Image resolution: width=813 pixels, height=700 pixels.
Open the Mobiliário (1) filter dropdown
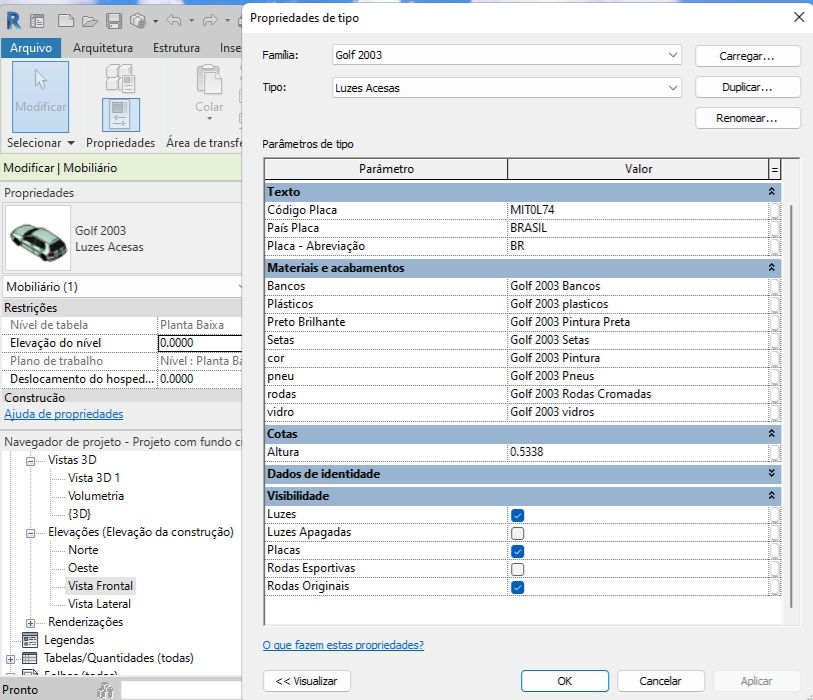pos(122,287)
